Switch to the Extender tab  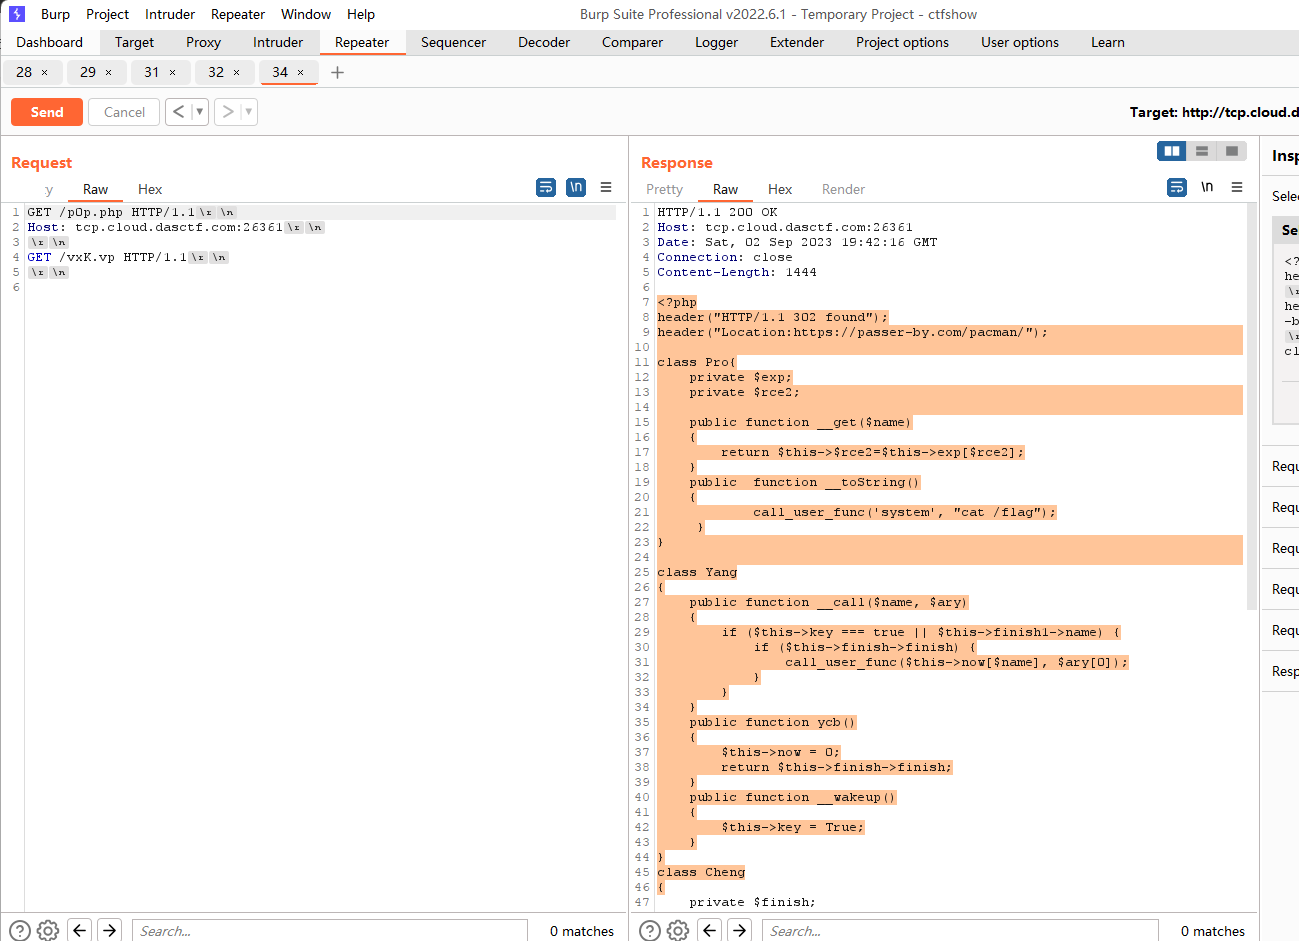click(x=797, y=42)
